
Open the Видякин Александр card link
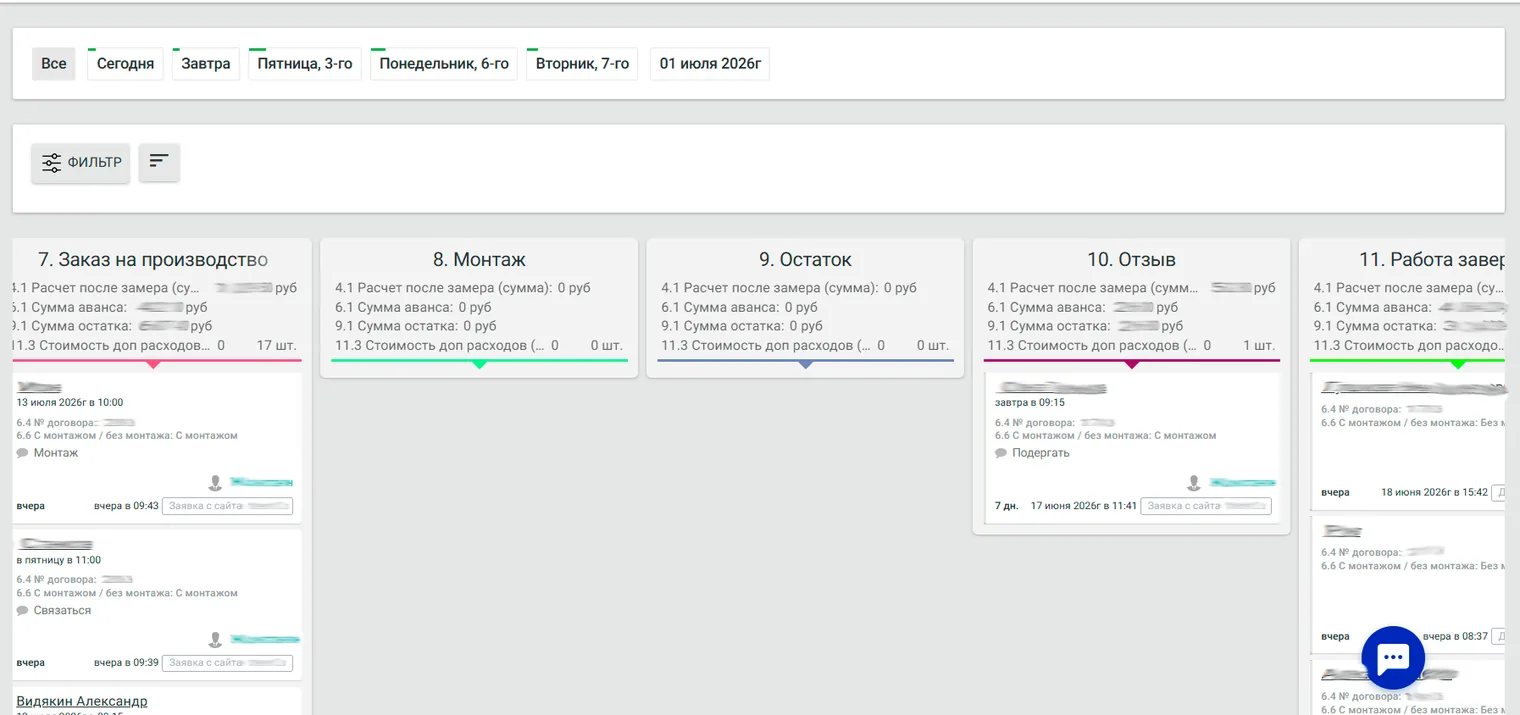(82, 702)
